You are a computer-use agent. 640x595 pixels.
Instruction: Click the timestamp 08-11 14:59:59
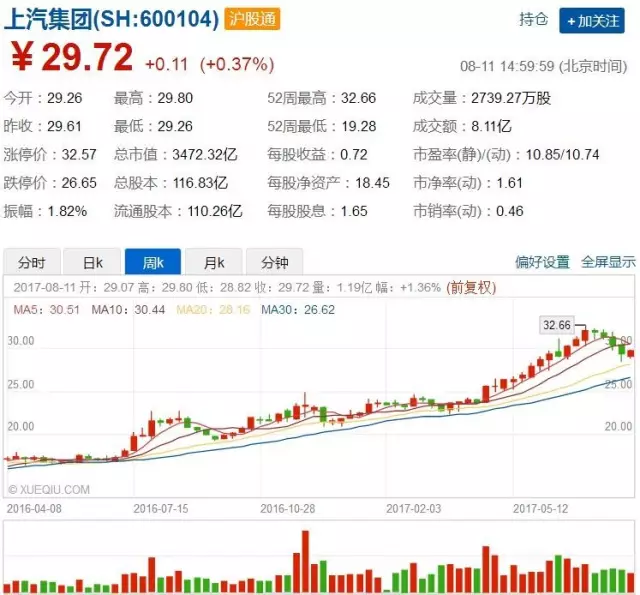(507, 66)
